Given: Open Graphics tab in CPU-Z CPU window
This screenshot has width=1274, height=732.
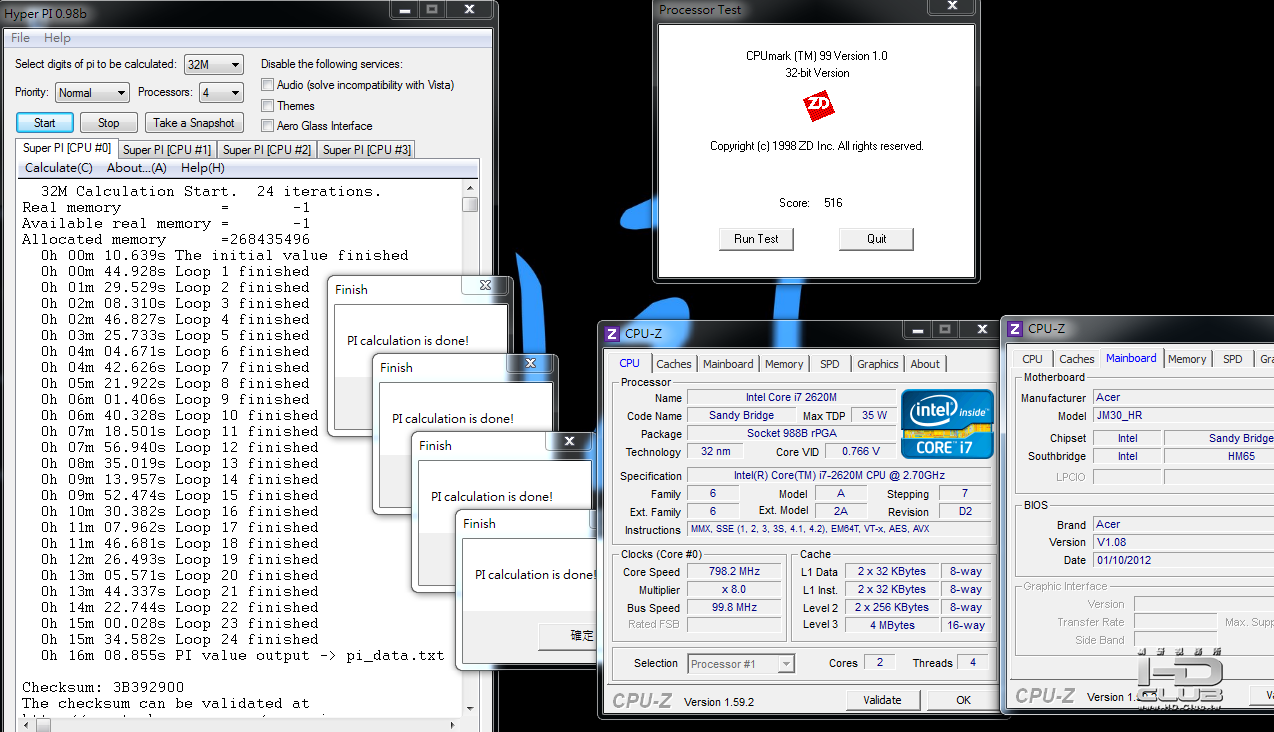Looking at the screenshot, I should click(x=878, y=364).
